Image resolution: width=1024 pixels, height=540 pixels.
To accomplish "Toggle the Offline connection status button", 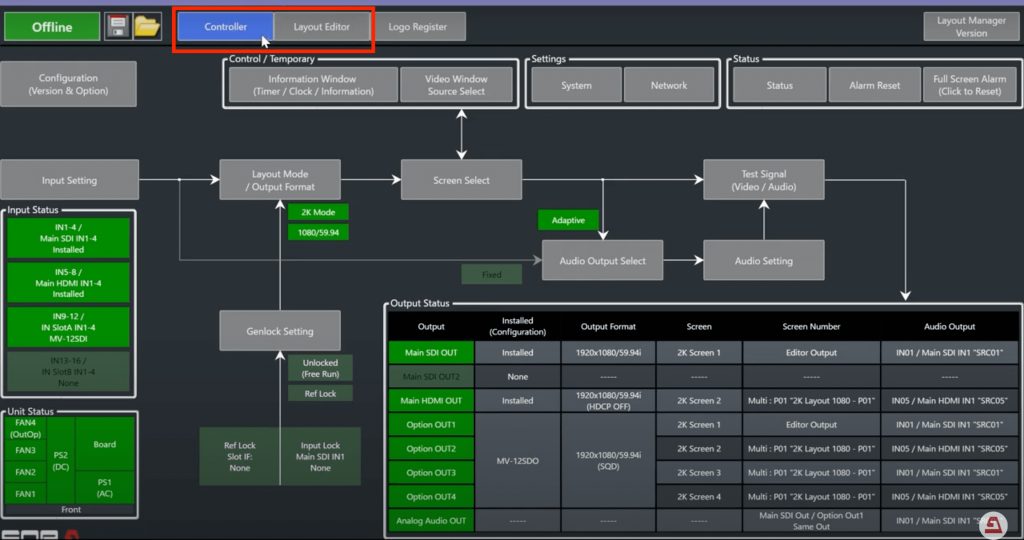I will tap(52, 27).
